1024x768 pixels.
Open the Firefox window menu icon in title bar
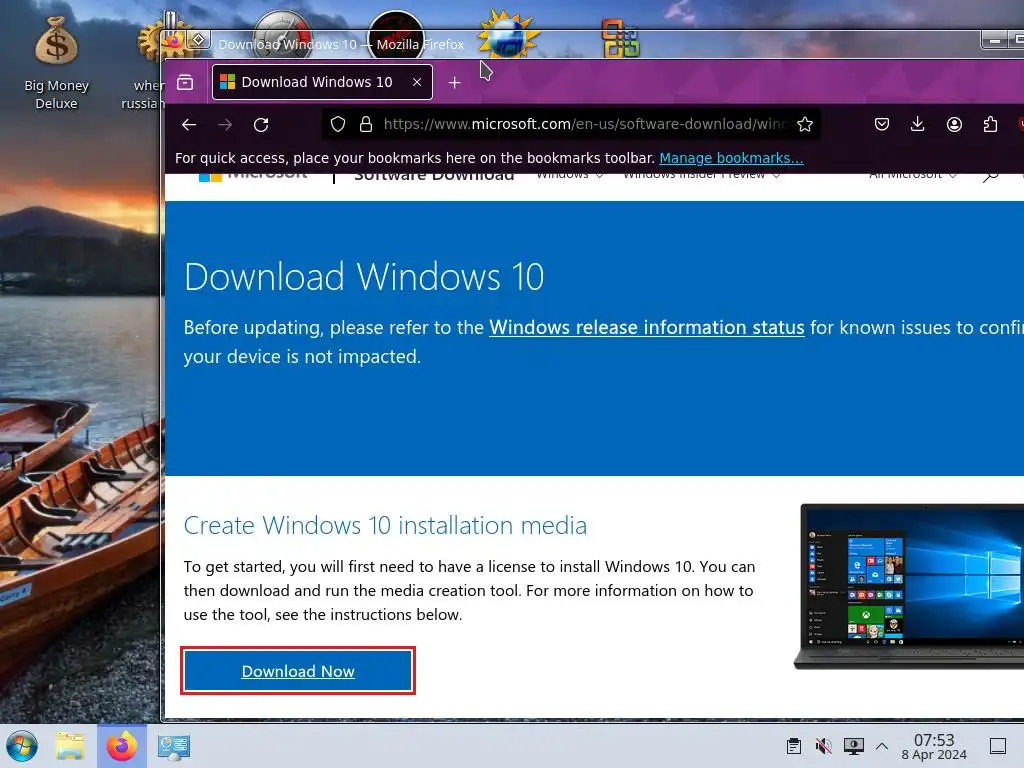(174, 41)
